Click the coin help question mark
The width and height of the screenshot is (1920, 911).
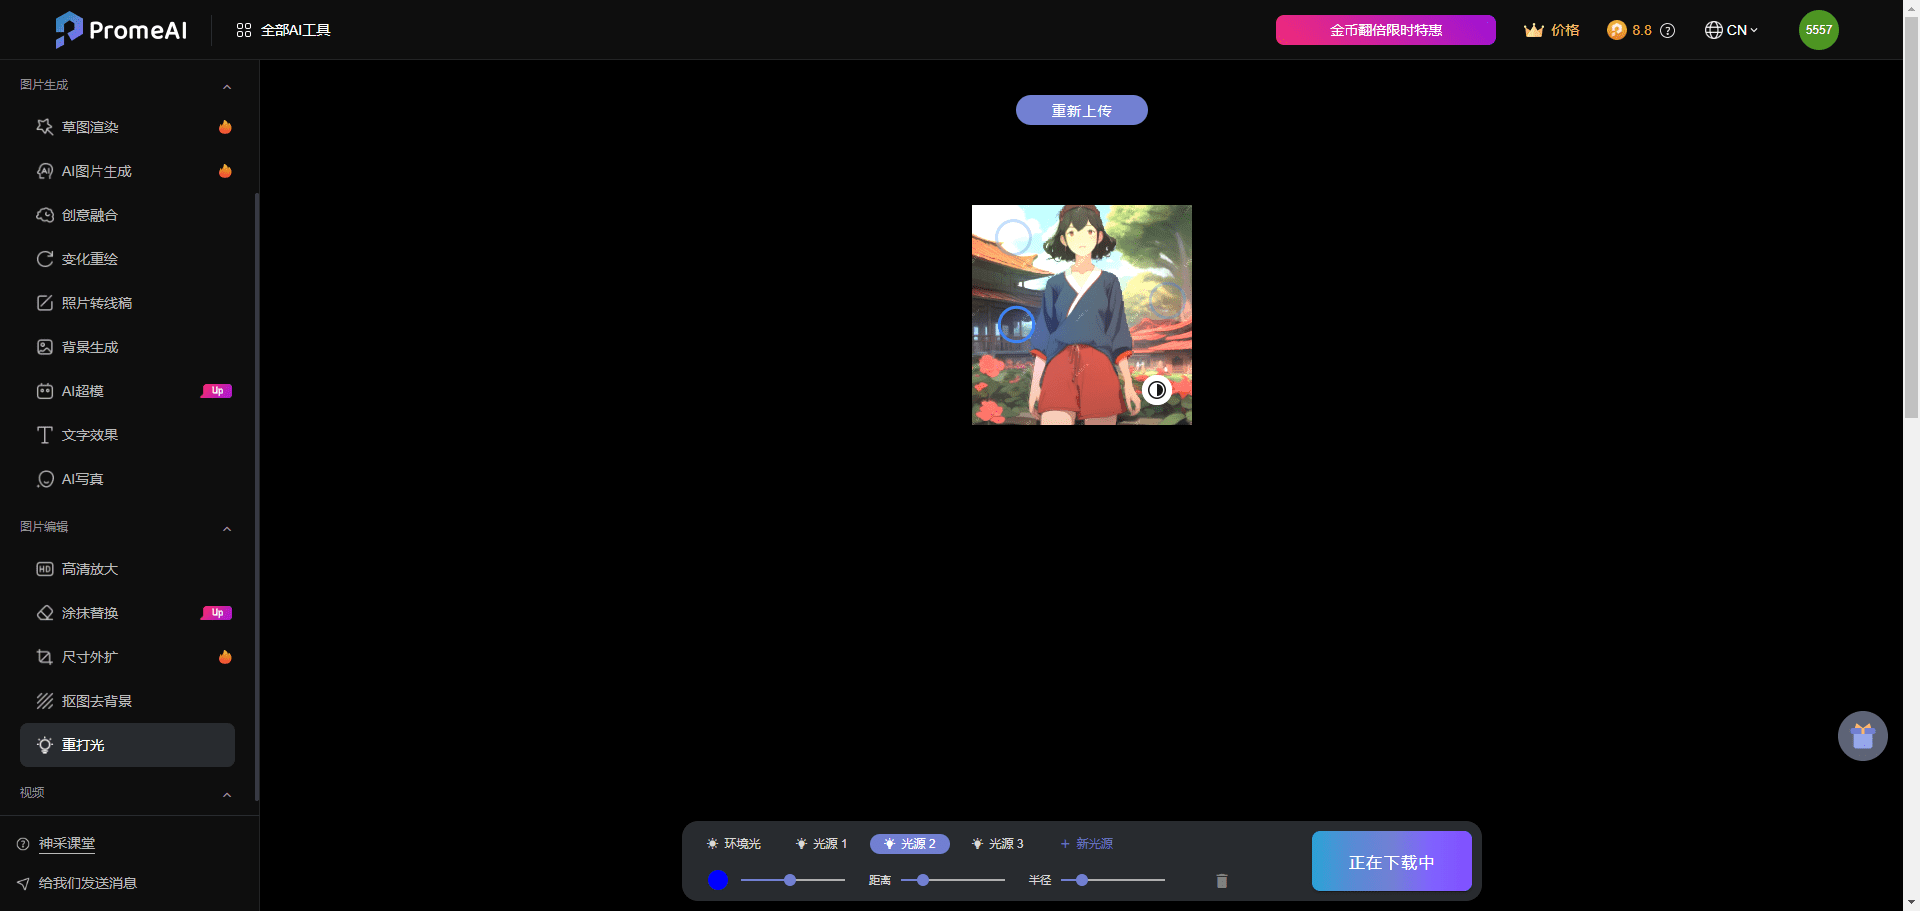[1667, 30]
